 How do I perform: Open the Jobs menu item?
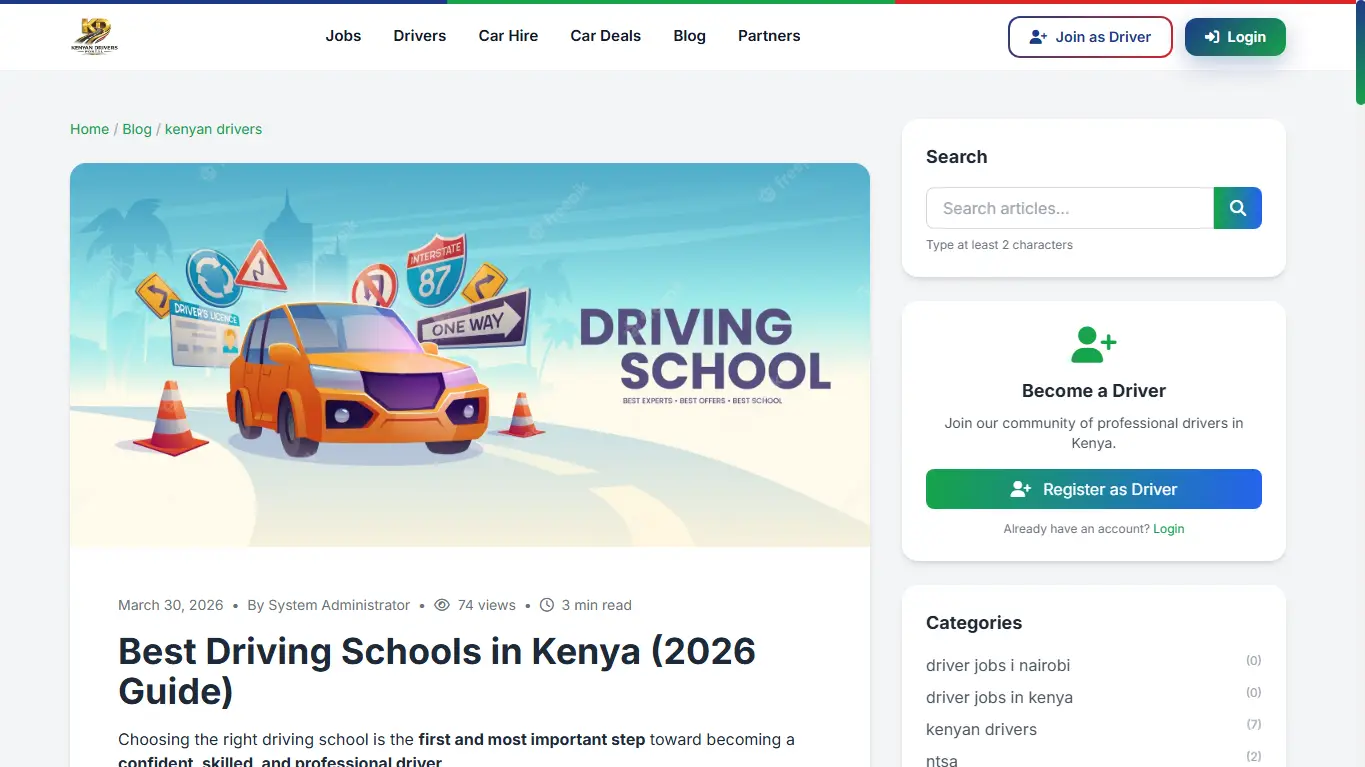pos(343,36)
